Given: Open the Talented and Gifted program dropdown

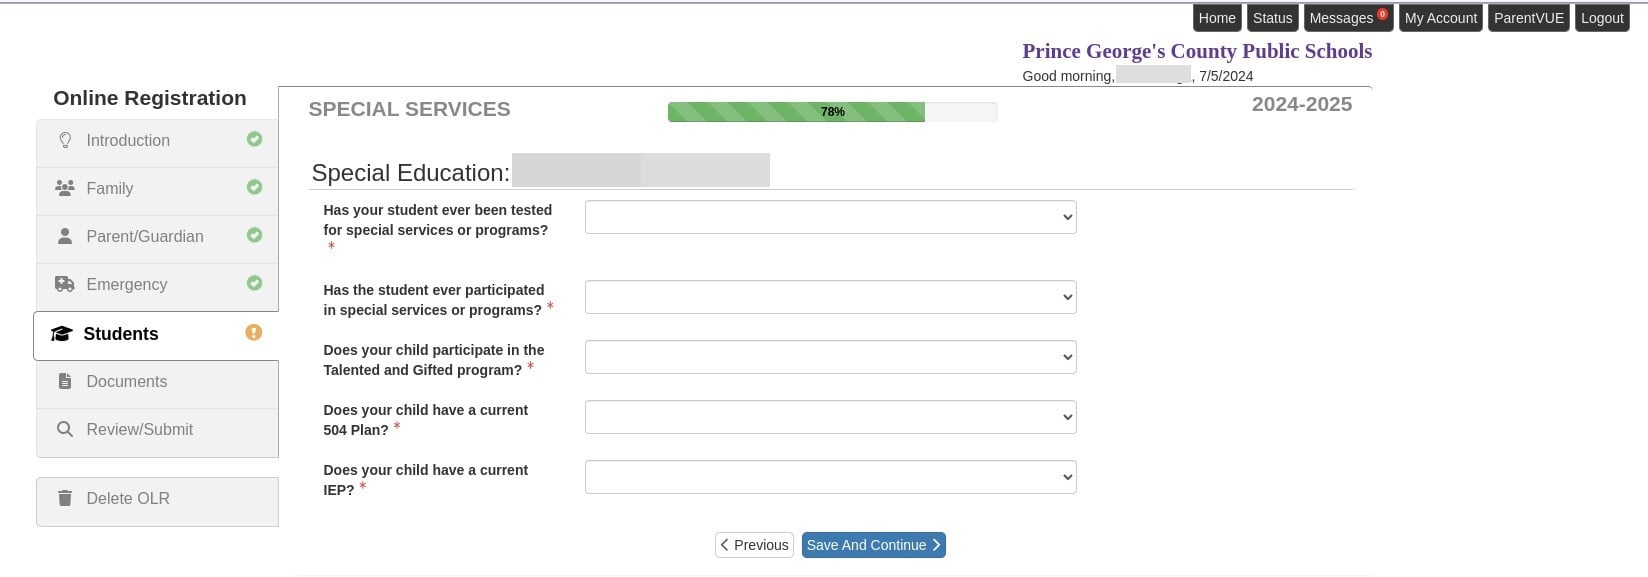Looking at the screenshot, I should pos(830,356).
